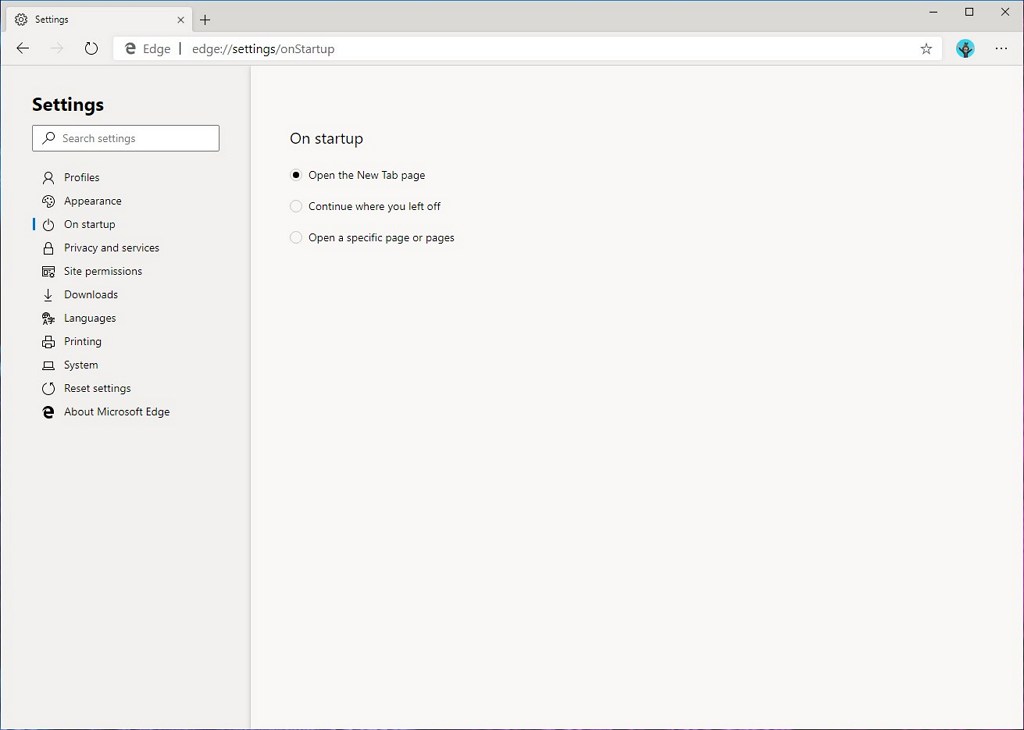Viewport: 1024px width, 730px height.
Task: Open the Profiles settings section
Action: (x=82, y=178)
